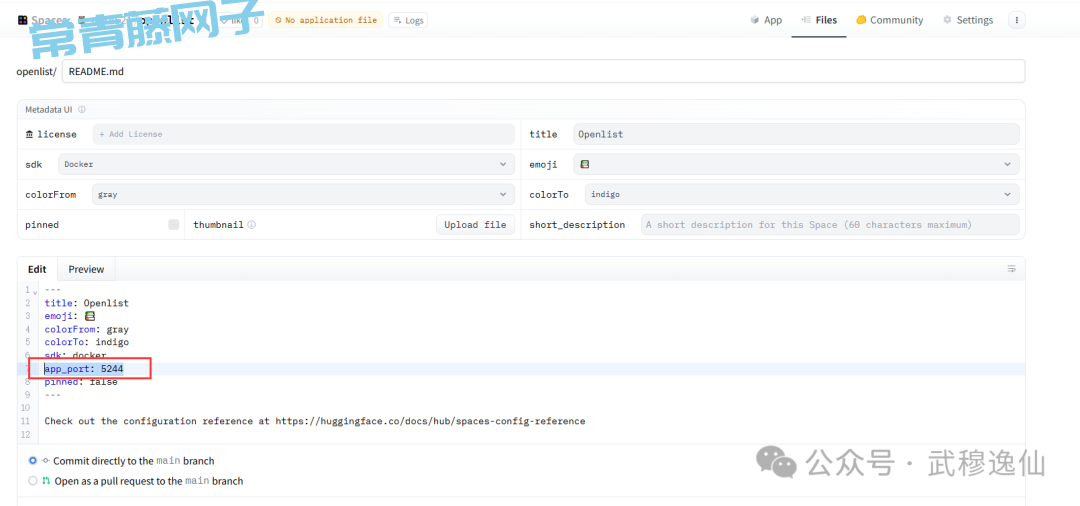The height and width of the screenshot is (506, 1080).
Task: Click the Spaces logo icon
Action: [x=22, y=20]
